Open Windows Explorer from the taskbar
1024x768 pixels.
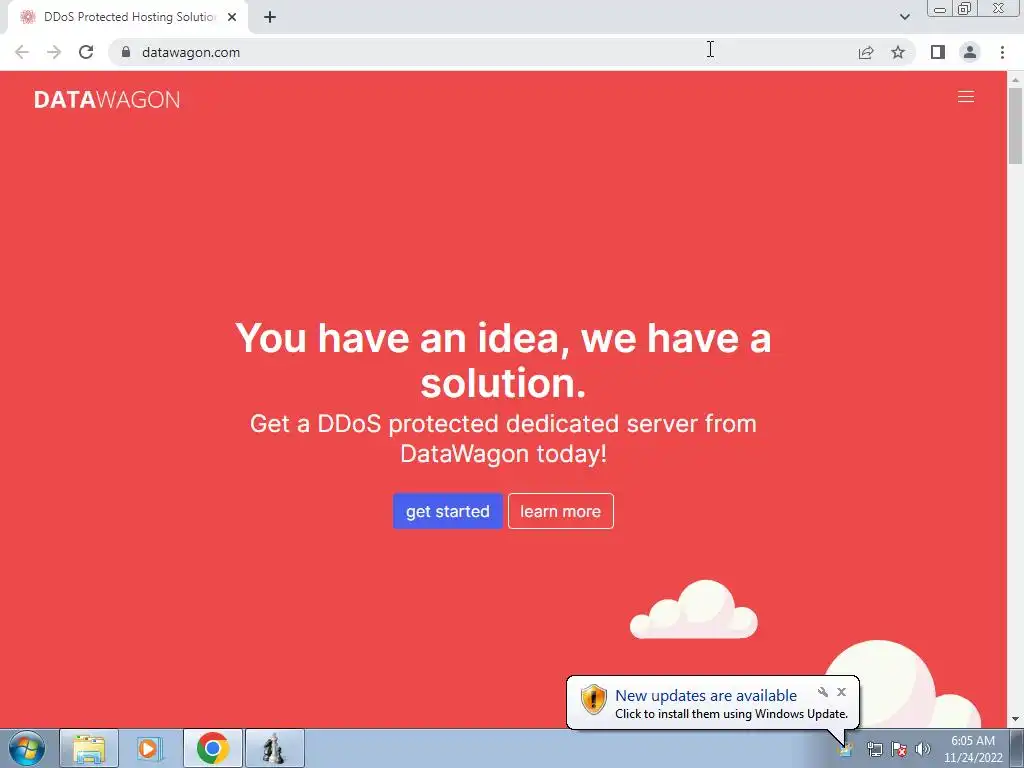(89, 749)
